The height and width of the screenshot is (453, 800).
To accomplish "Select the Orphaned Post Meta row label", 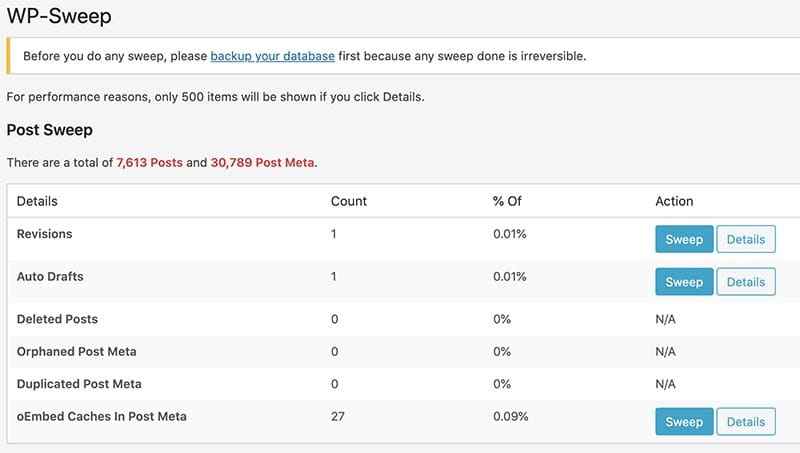I will pyautogui.click(x=77, y=351).
